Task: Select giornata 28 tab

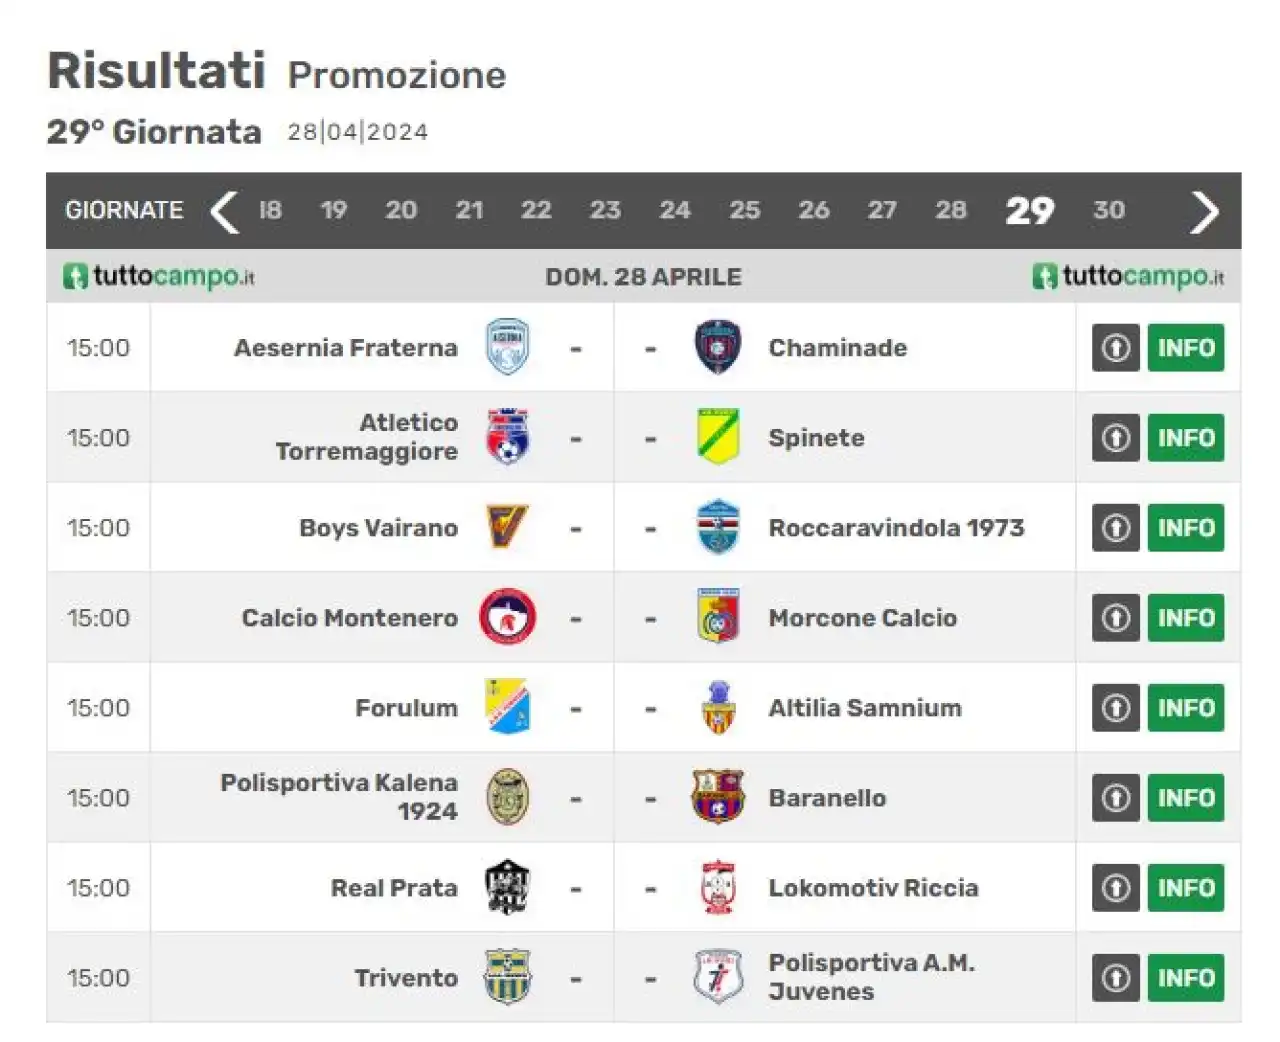Action: (951, 210)
